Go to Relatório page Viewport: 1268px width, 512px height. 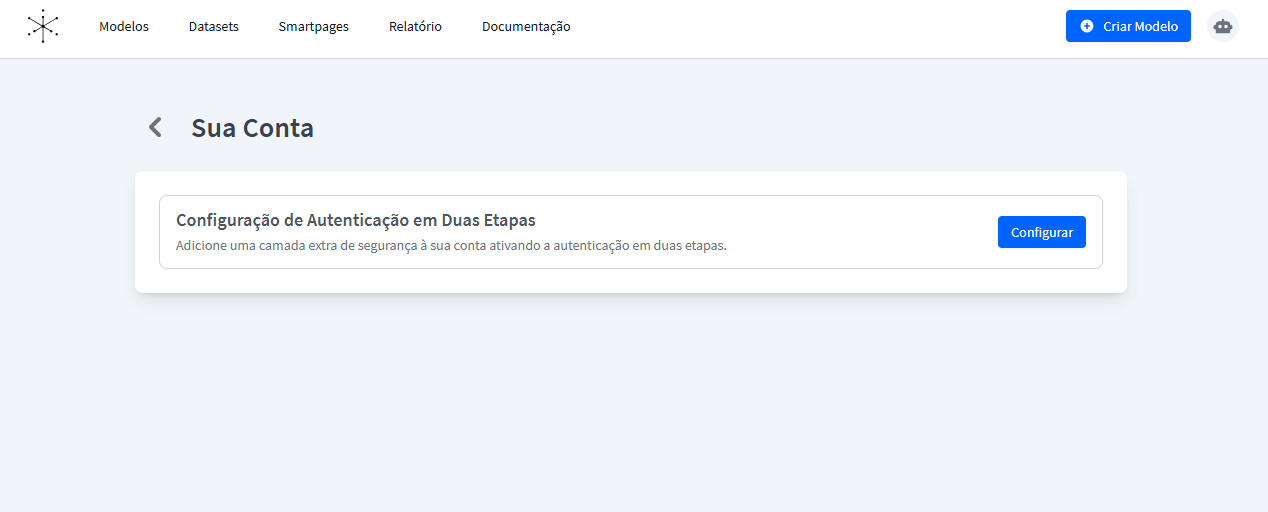[415, 27]
